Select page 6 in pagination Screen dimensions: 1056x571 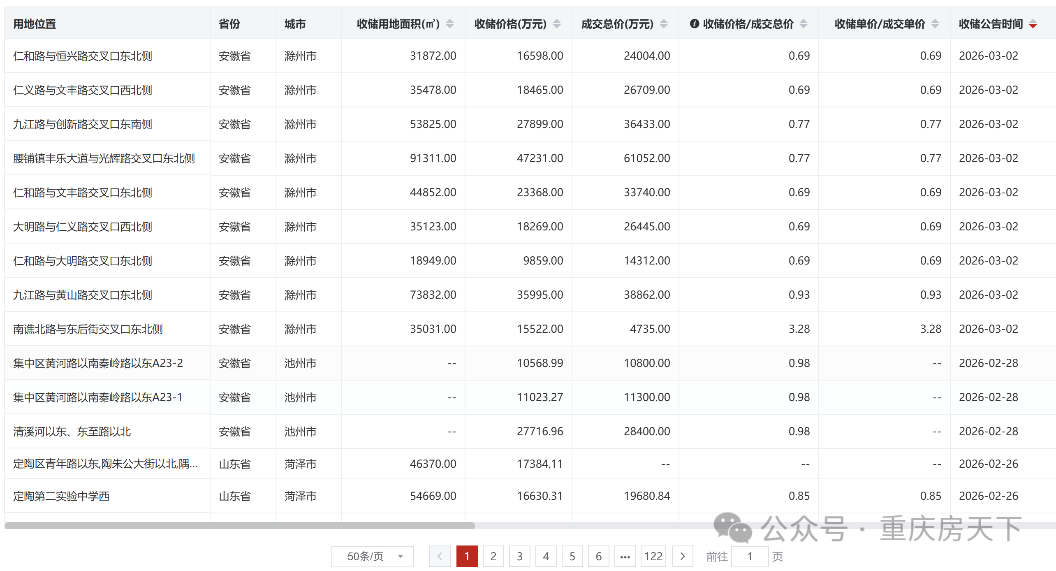(x=598, y=556)
